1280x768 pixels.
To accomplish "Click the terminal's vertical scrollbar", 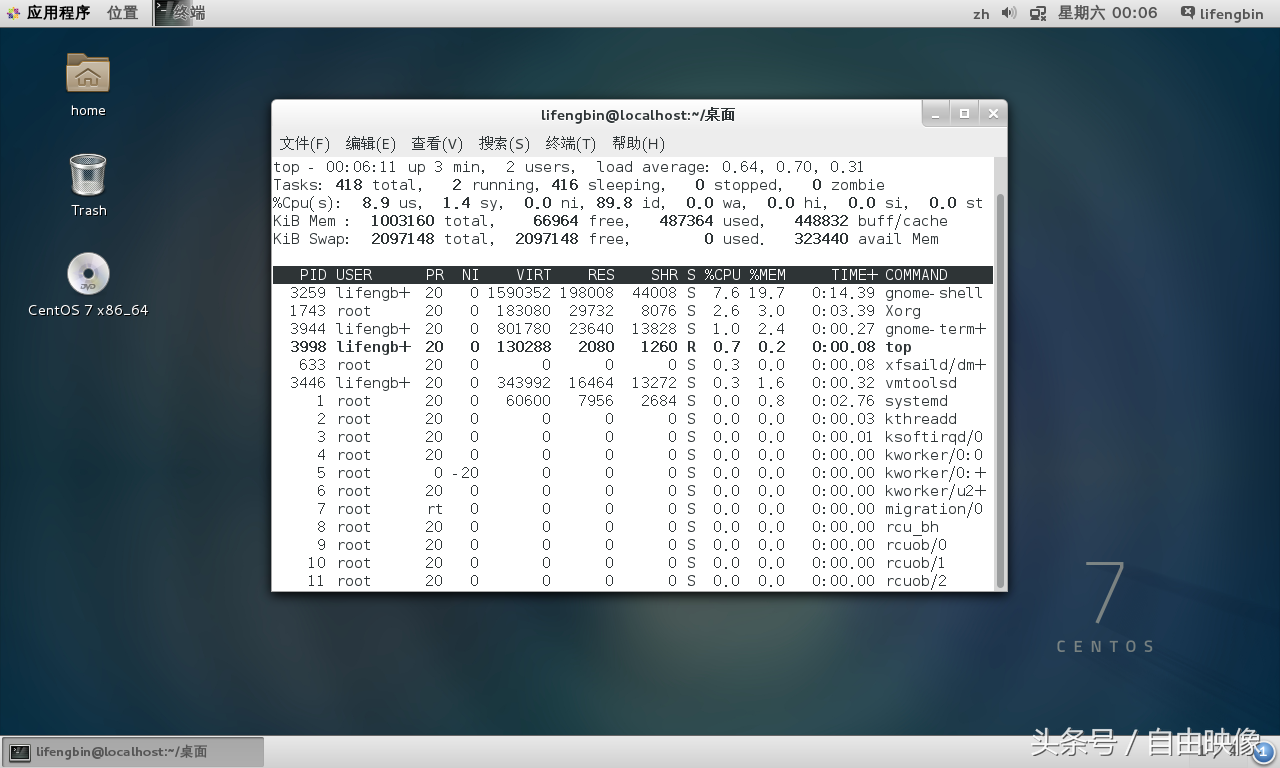I will [x=1000, y=380].
